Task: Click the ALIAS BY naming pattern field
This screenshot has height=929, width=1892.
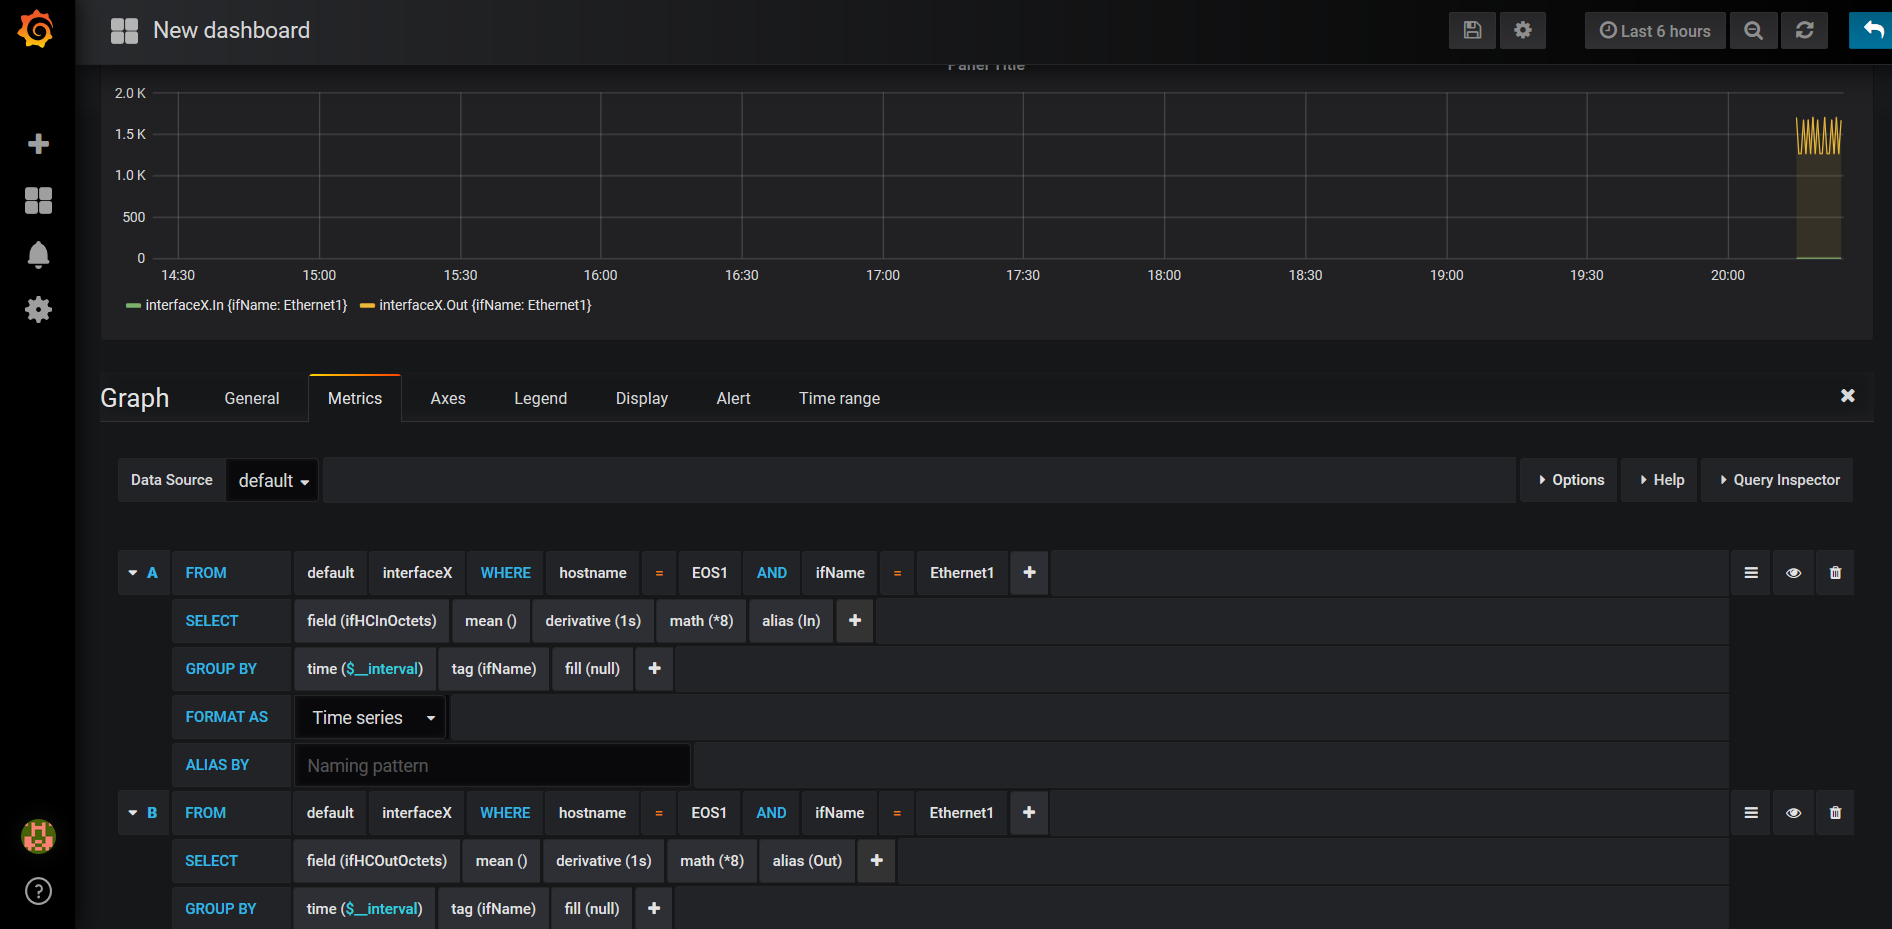Action: click(x=491, y=765)
